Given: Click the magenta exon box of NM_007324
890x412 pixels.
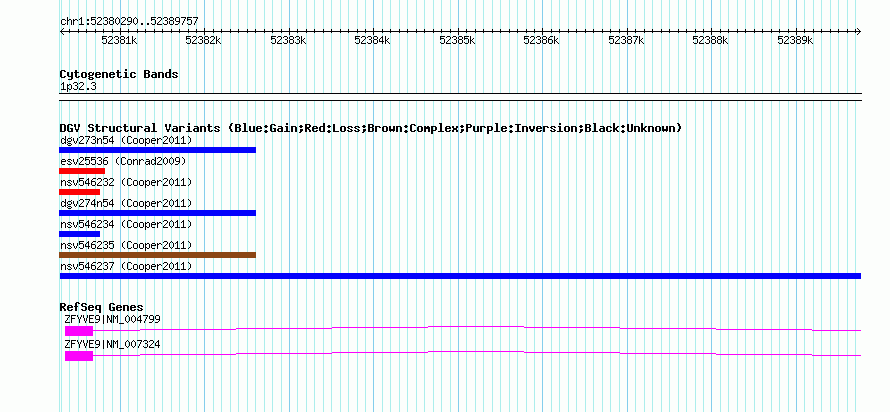Looking at the screenshot, I should [x=79, y=356].
